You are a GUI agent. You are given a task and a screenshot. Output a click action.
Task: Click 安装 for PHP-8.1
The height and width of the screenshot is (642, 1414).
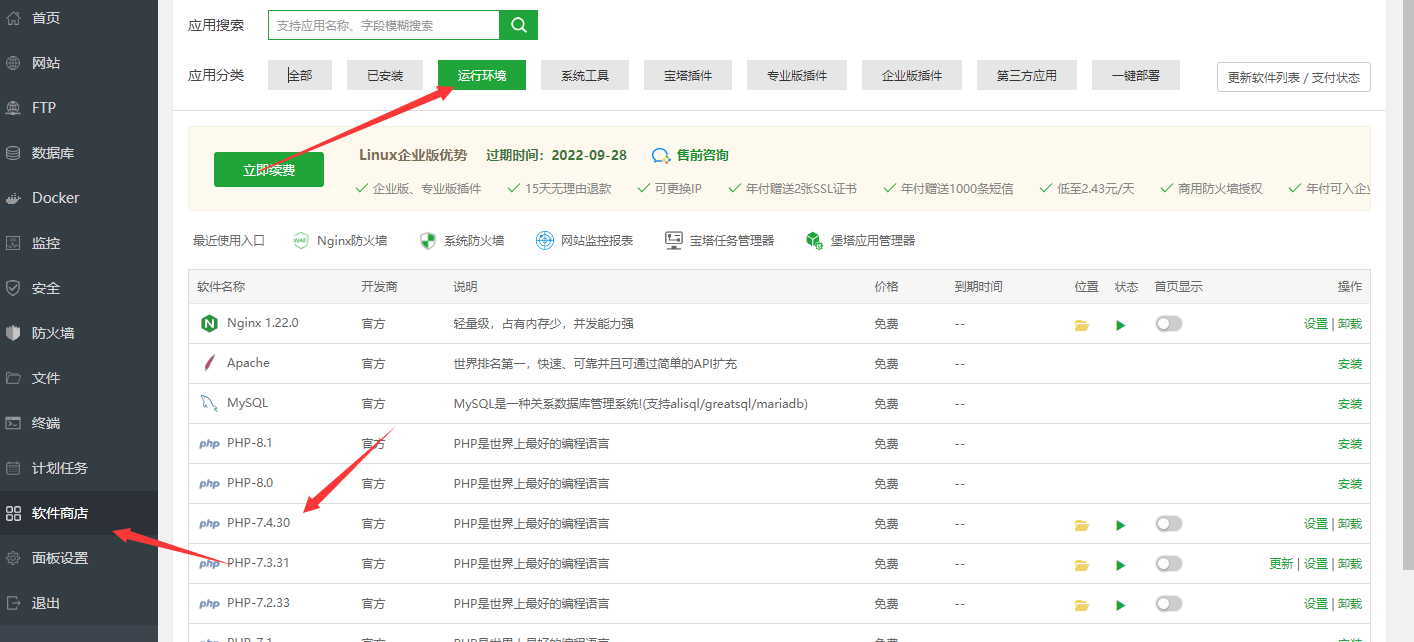pyautogui.click(x=1350, y=444)
